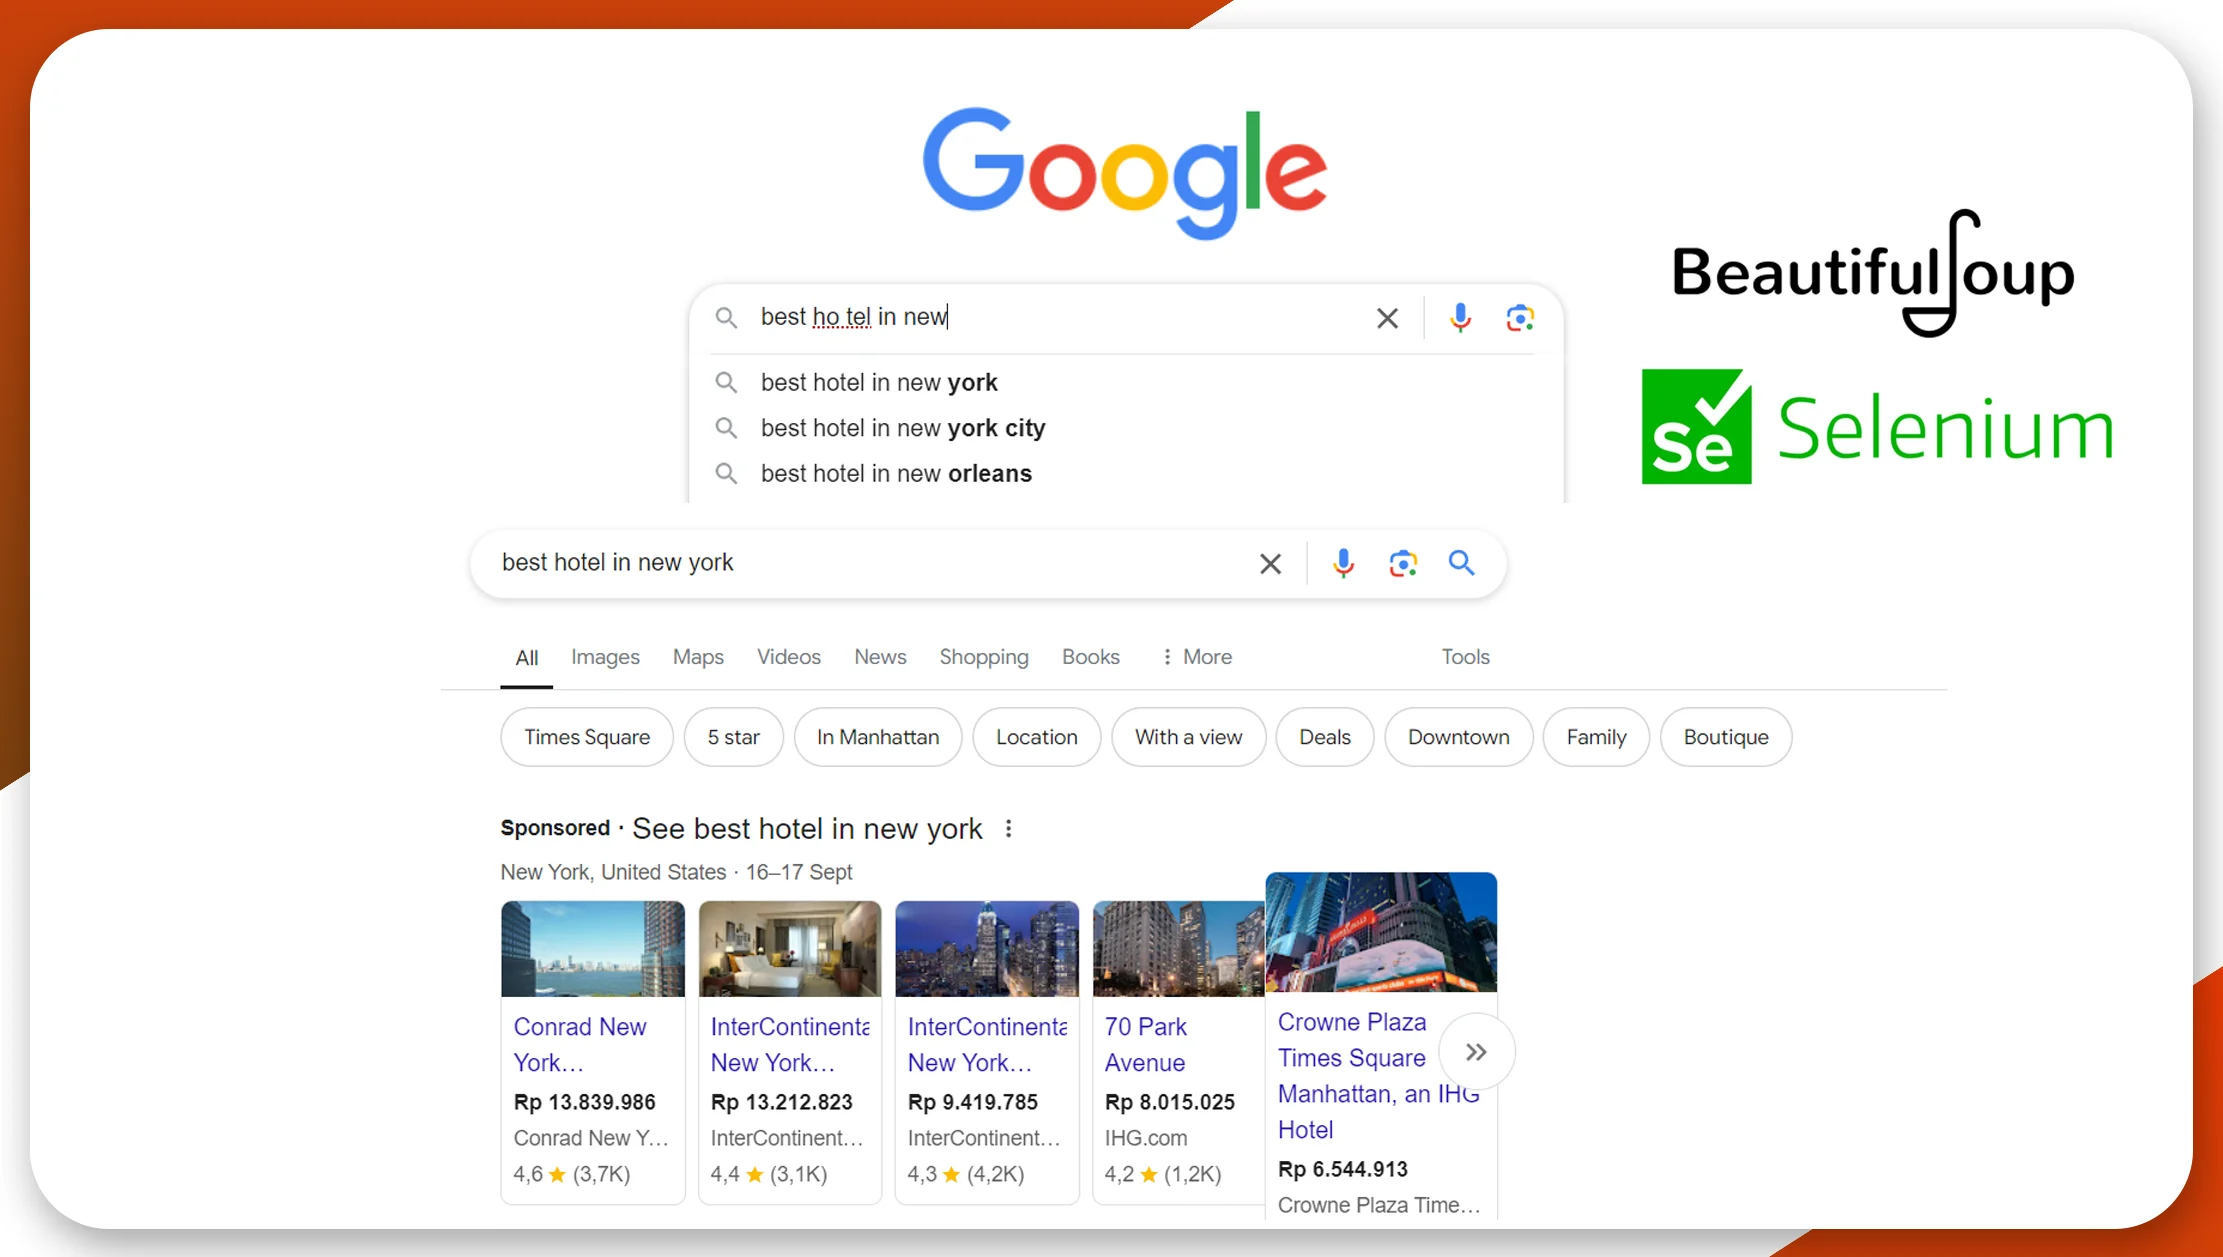Screen dimensions: 2223x1257
Task: Toggle the Family filter chip
Action: click(1594, 738)
